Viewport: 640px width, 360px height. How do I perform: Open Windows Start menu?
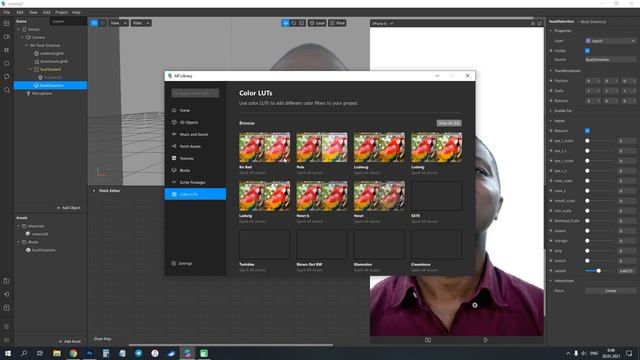point(7,353)
